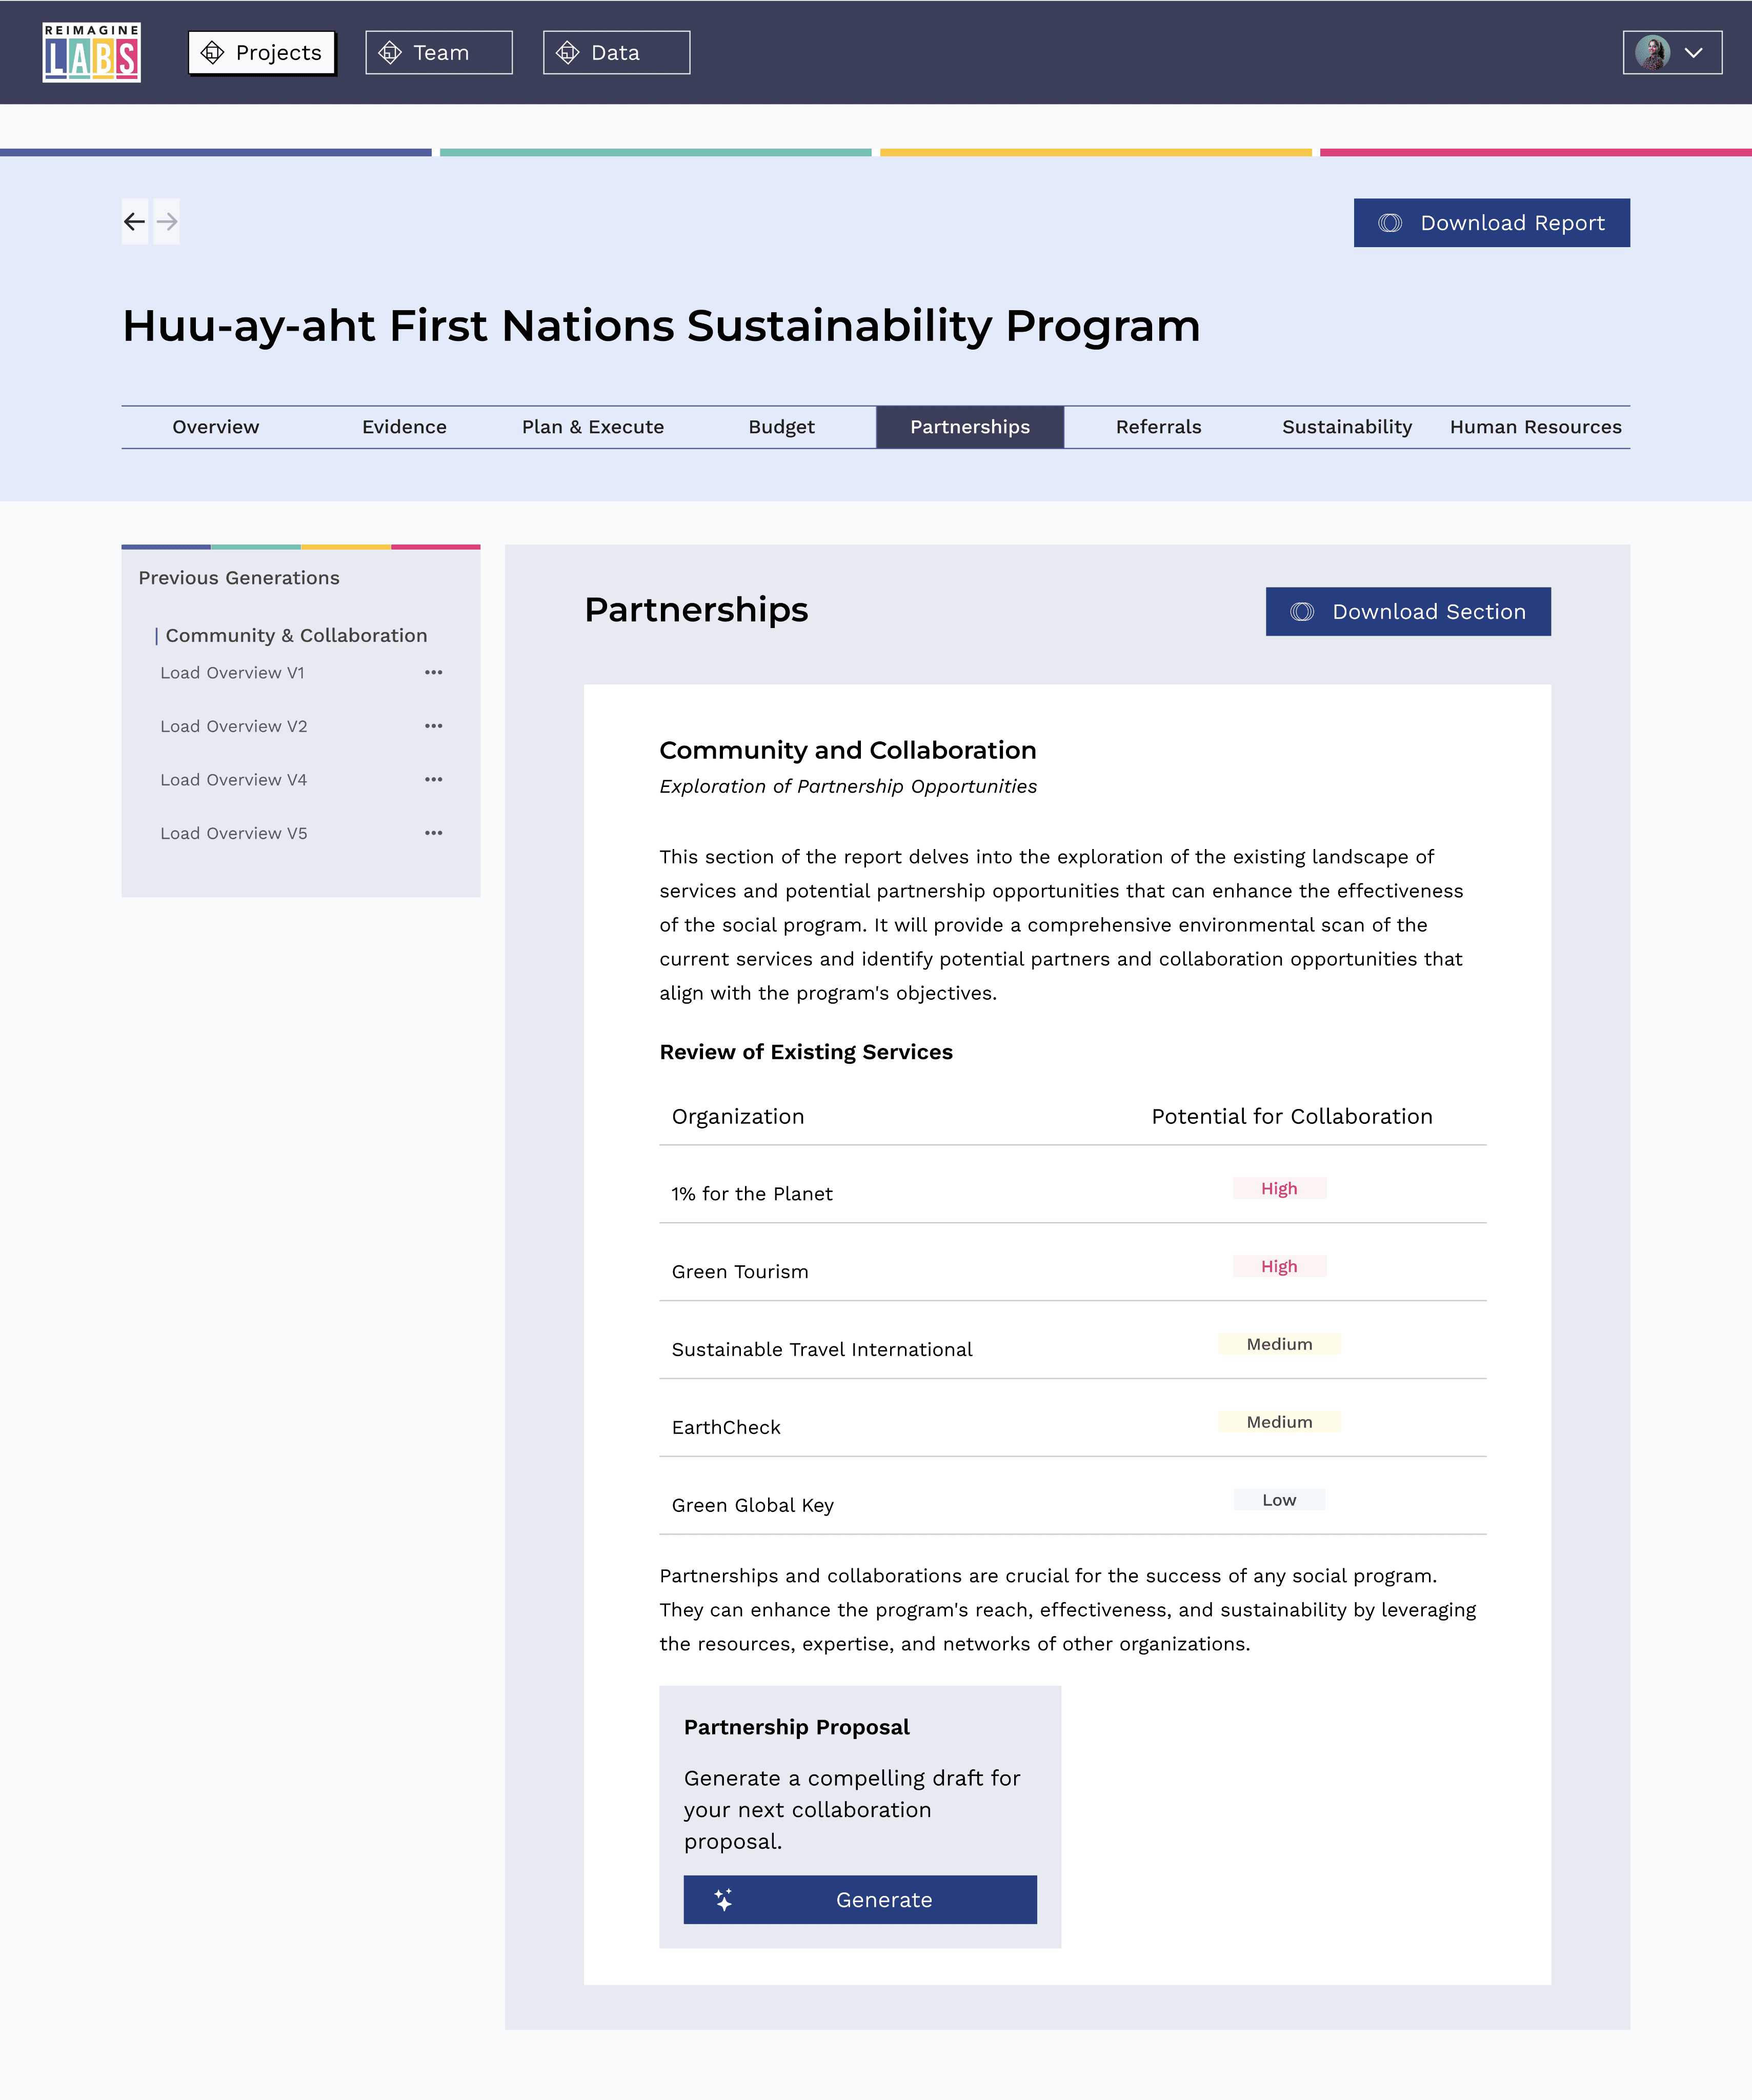This screenshot has width=1752, height=2100.
Task: Open the Team navigation item
Action: click(439, 53)
